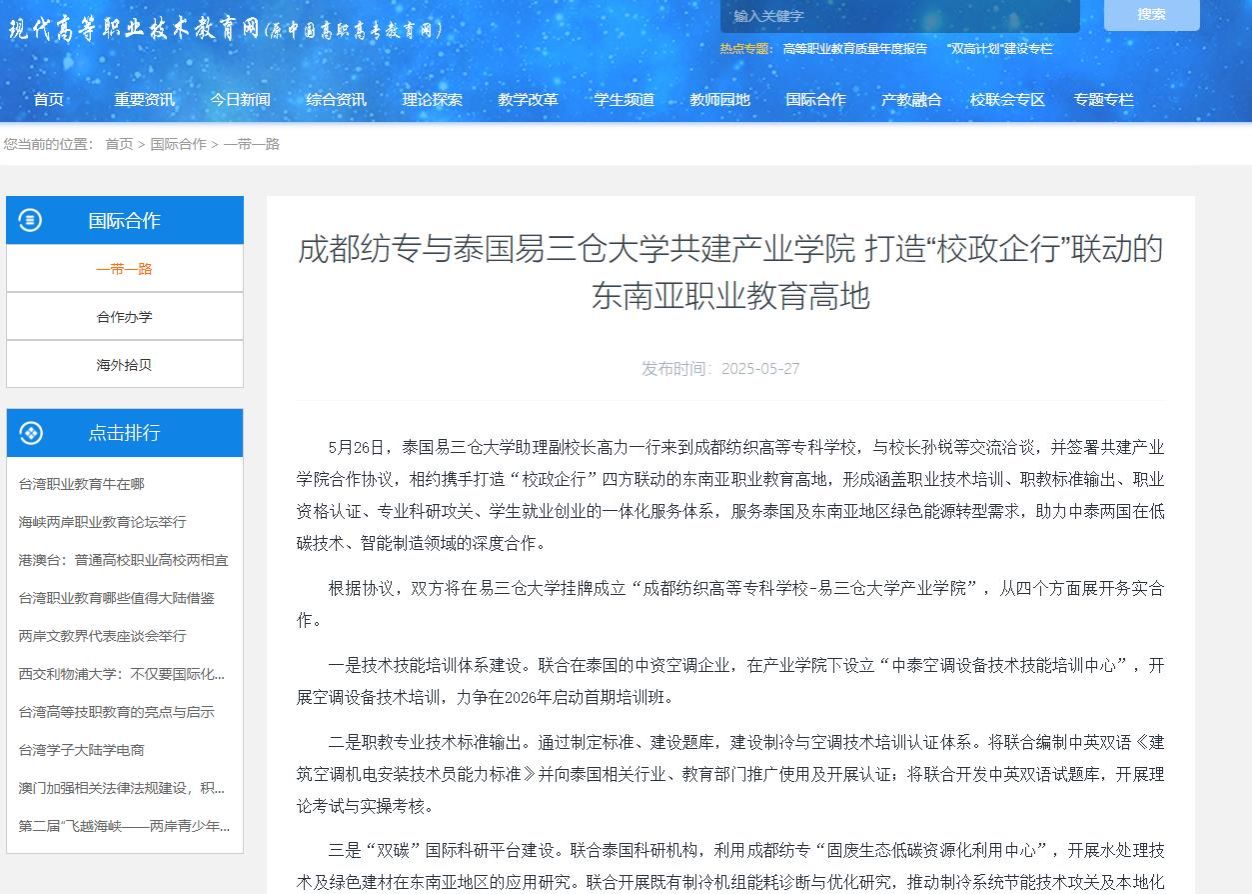Select 教学改革 from the navigation bar
Screen dimensions: 1252x894
click(x=528, y=99)
